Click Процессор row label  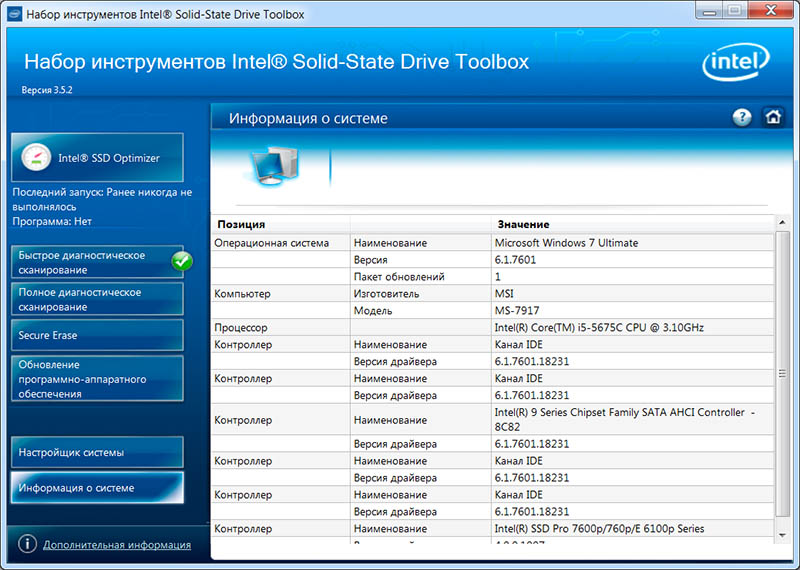[x=241, y=328]
